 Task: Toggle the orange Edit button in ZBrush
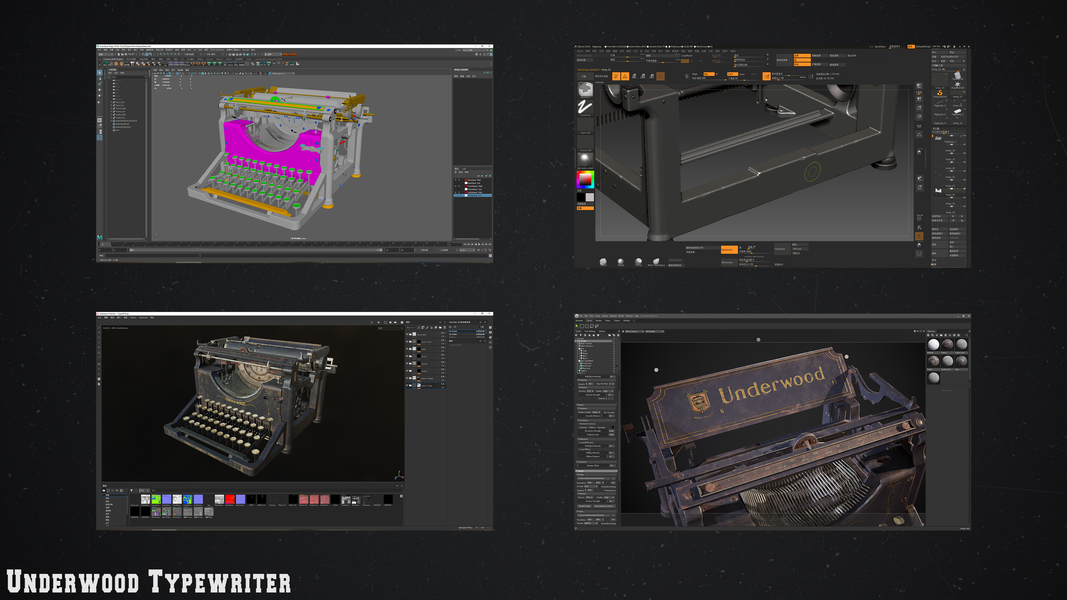coord(616,76)
